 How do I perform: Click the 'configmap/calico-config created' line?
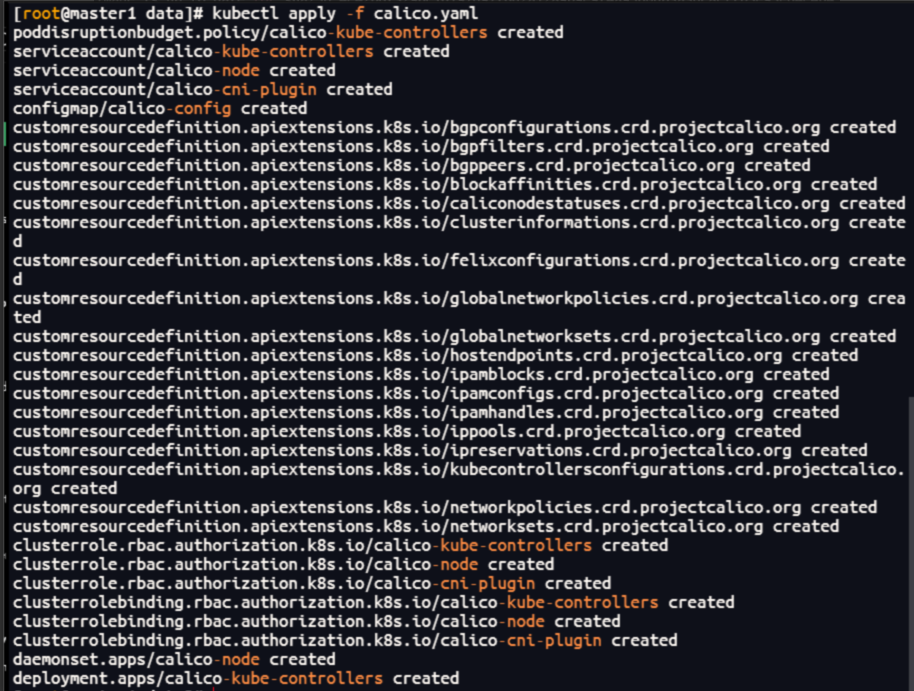point(160,108)
